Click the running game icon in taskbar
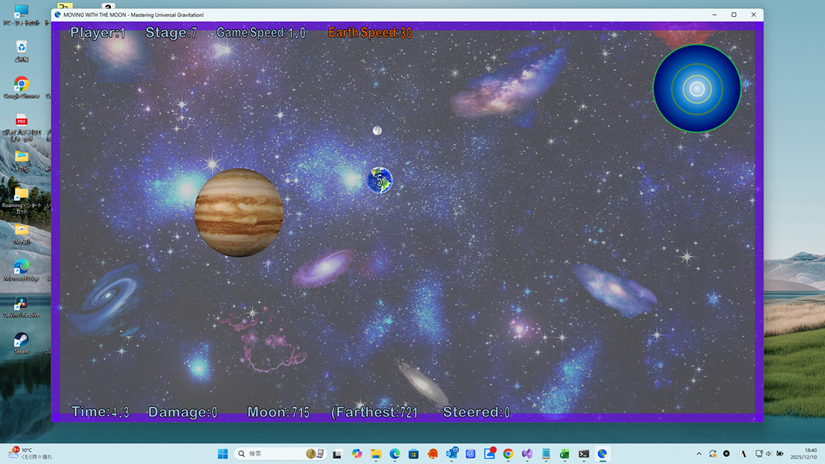The image size is (825, 464). (602, 453)
